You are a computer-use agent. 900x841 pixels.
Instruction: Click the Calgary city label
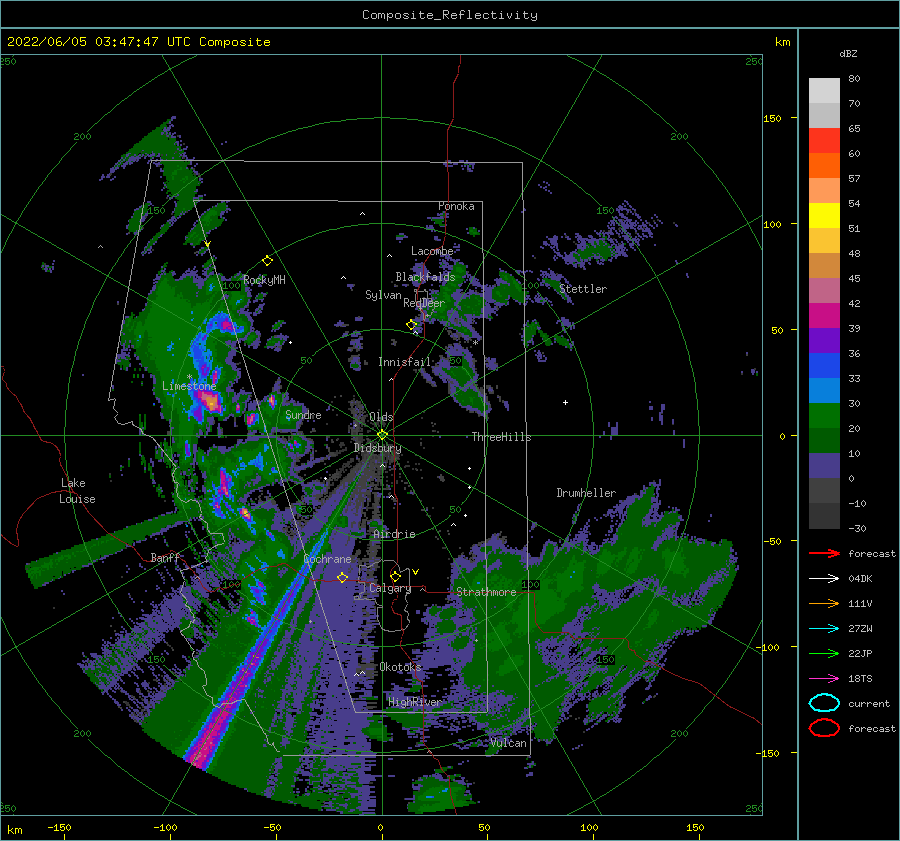[x=390, y=588]
